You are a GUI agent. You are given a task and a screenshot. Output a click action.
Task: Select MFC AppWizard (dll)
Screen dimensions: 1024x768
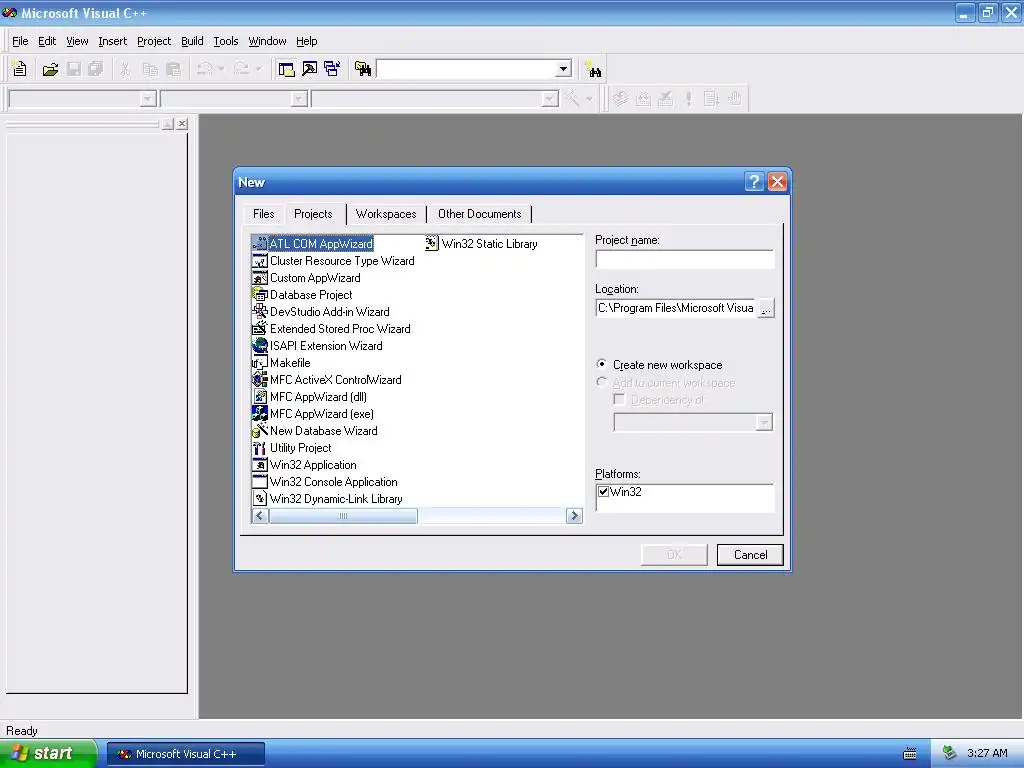click(x=310, y=396)
